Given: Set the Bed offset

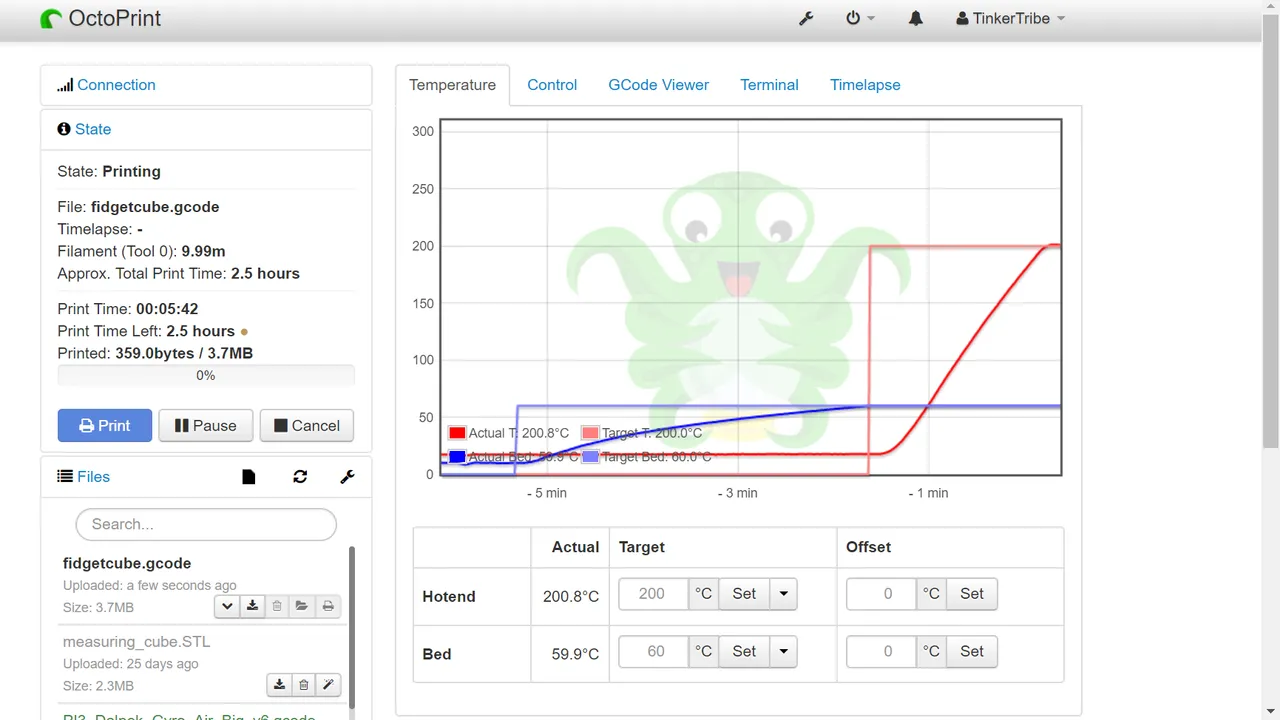Looking at the screenshot, I should [972, 651].
